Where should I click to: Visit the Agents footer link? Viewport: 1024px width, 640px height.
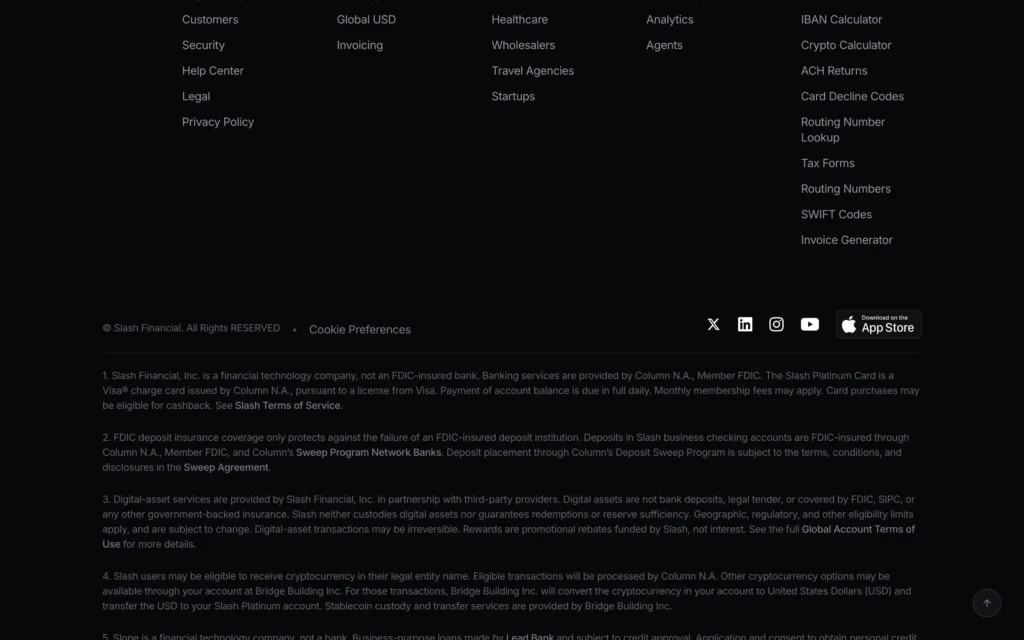click(x=664, y=45)
